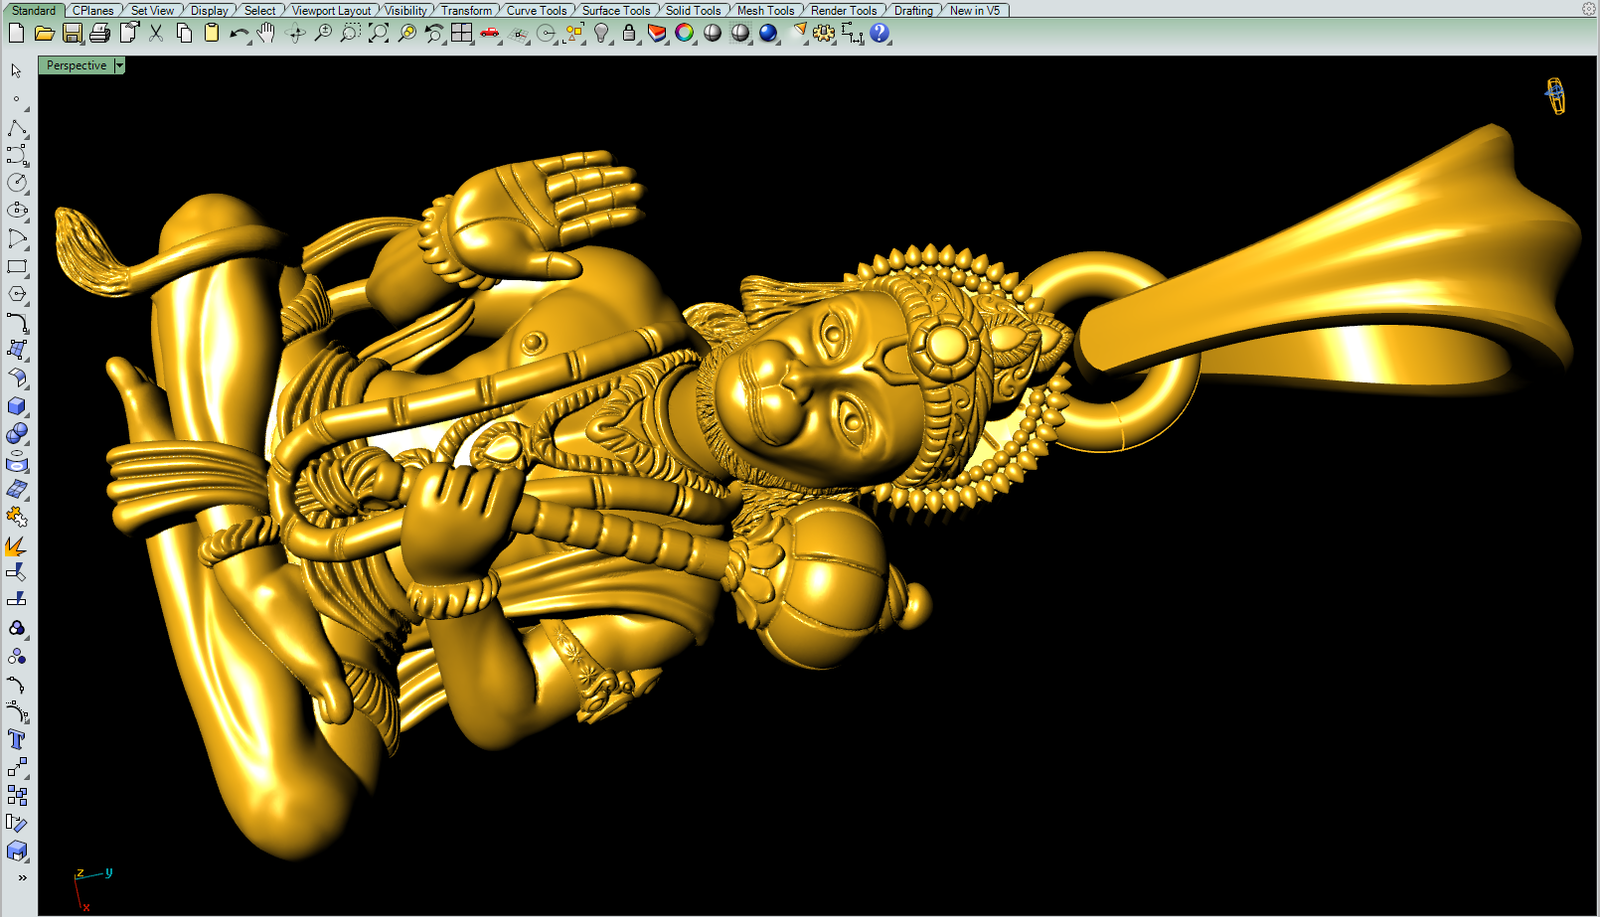Select Fillet Surface tool
This screenshot has width=1600, height=917.
click(x=17, y=378)
